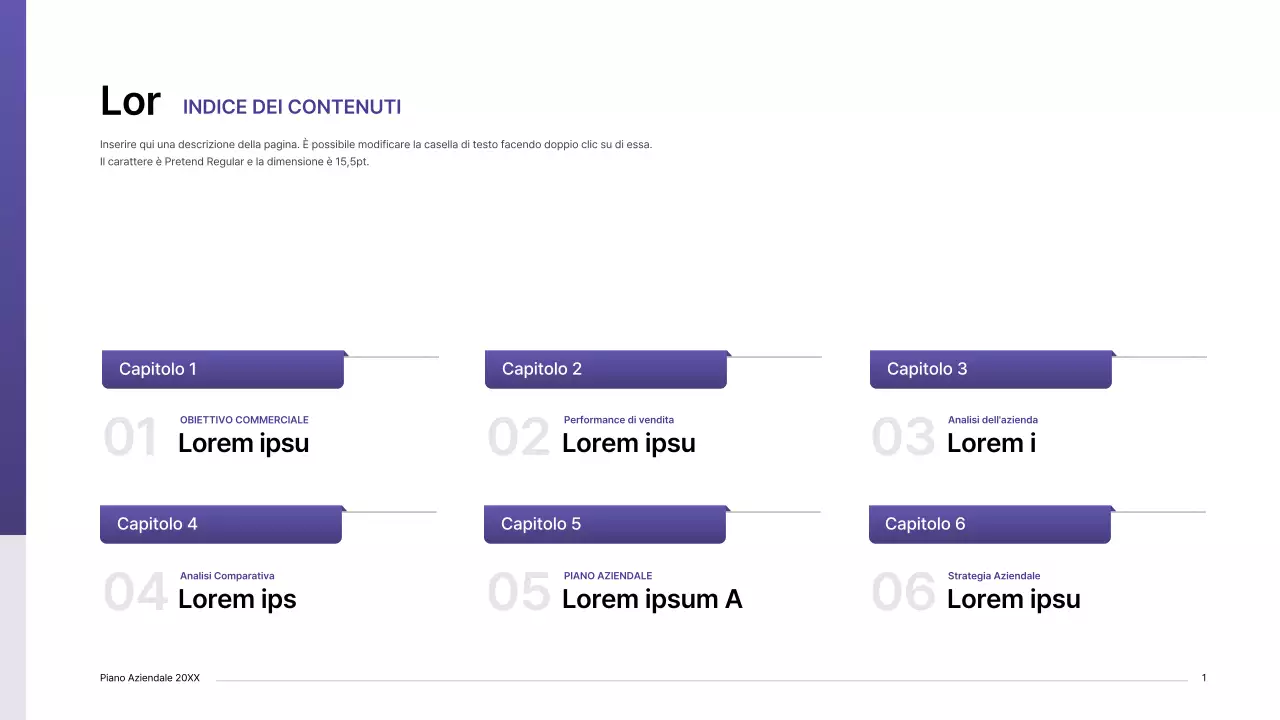This screenshot has width=1280, height=720.
Task: Select the Strategia Aziendale subtitle
Action: click(x=994, y=576)
